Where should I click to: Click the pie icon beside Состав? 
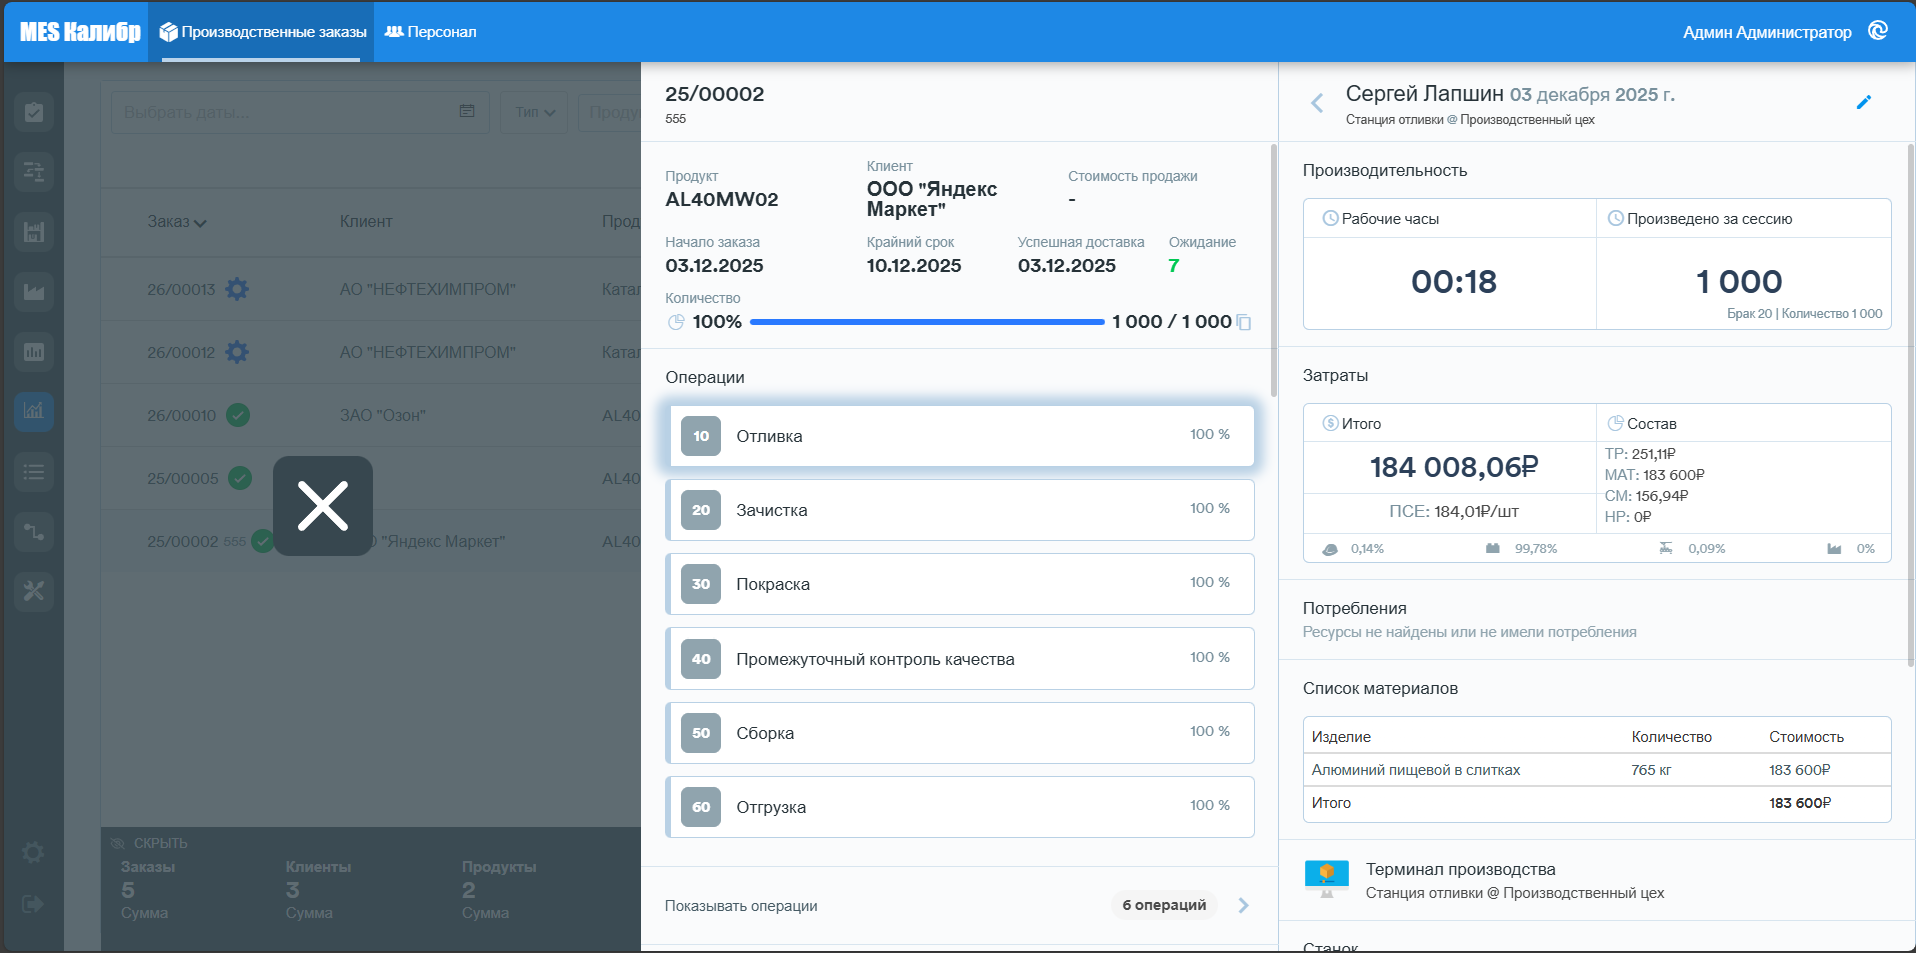(x=1615, y=423)
